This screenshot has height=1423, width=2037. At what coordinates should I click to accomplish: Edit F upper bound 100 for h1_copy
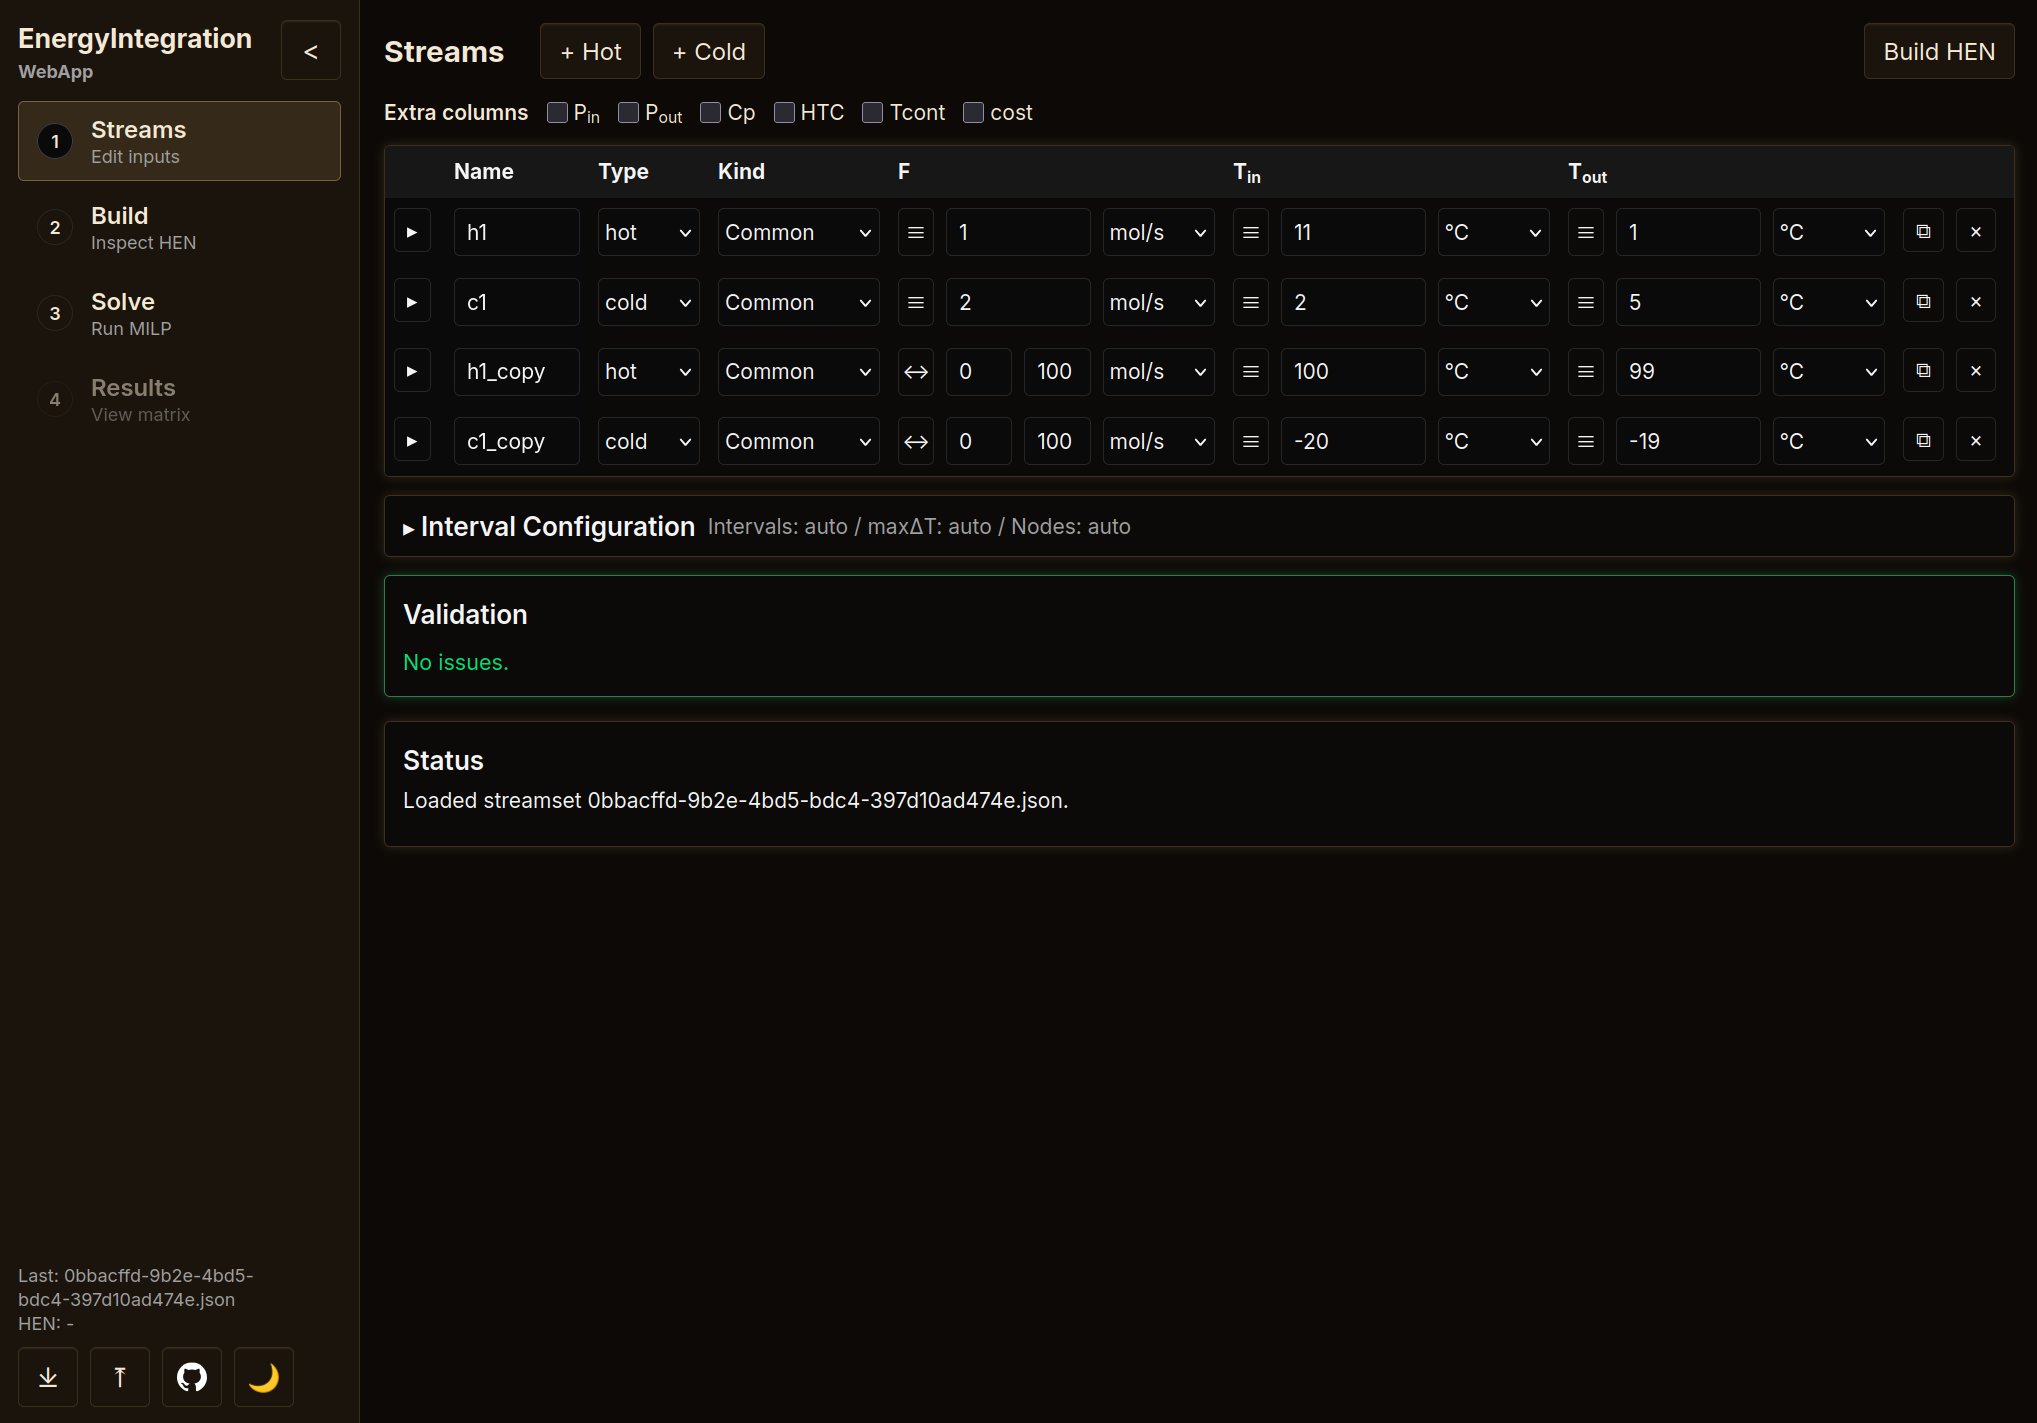pyautogui.click(x=1057, y=372)
